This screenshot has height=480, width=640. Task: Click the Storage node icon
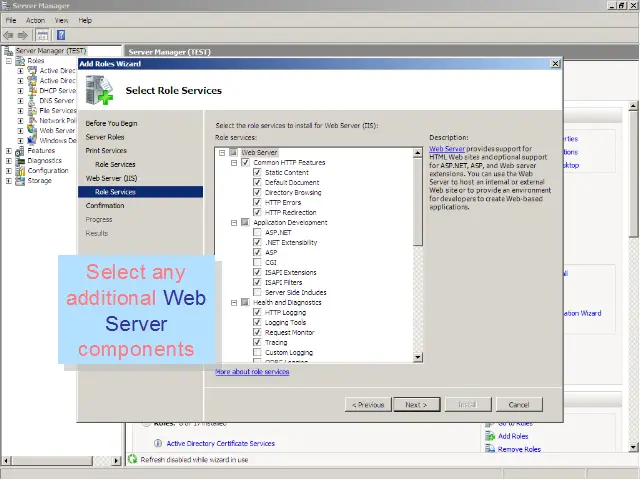[x=20, y=181]
